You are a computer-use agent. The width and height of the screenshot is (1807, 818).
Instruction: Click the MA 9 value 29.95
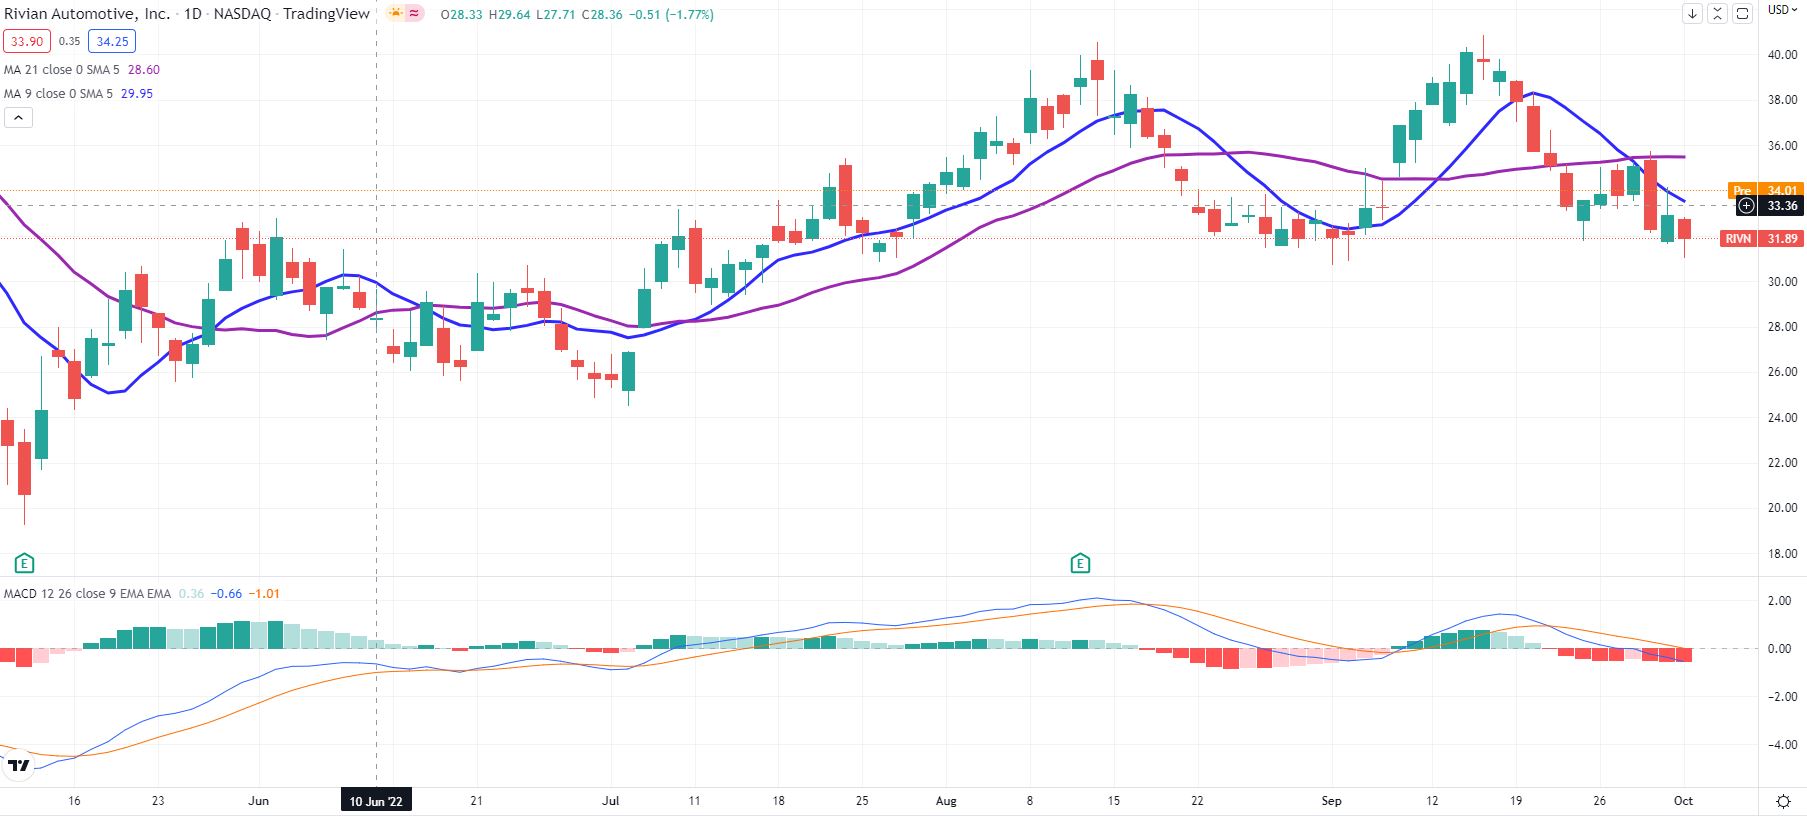point(137,94)
